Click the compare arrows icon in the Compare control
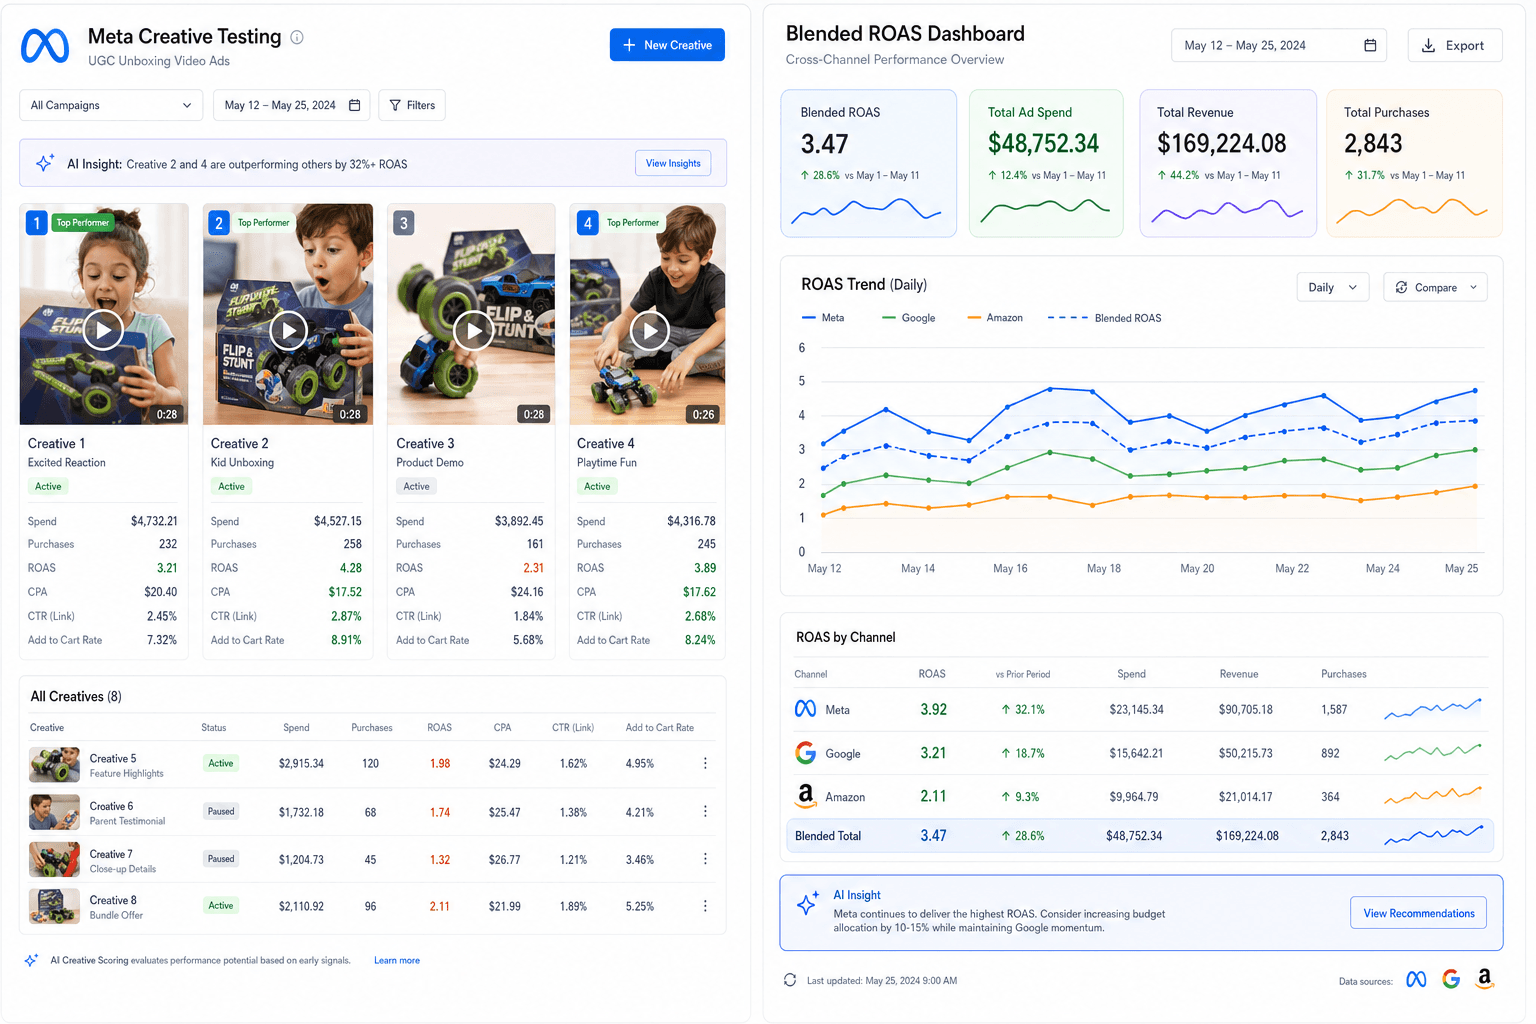 tap(1401, 287)
